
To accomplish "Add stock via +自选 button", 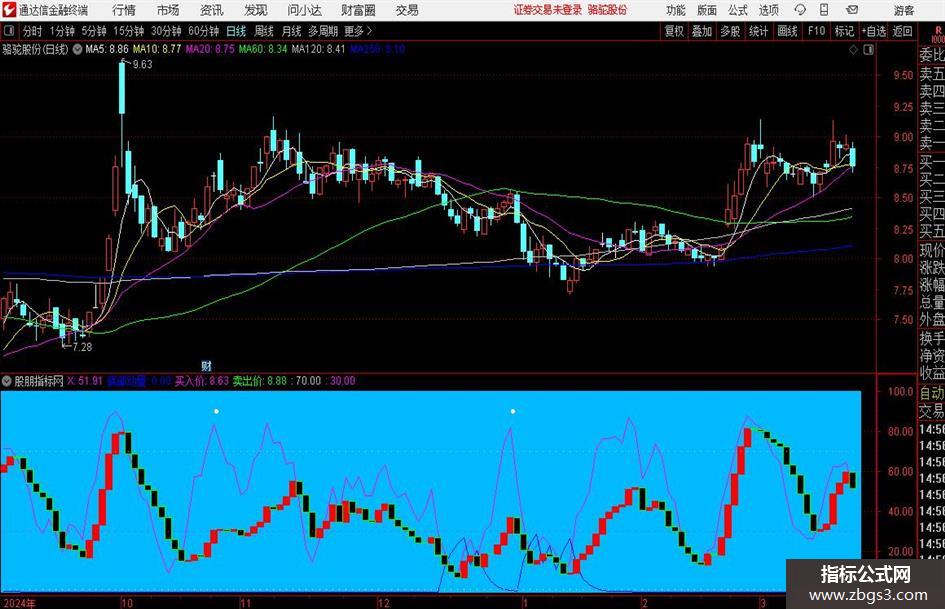I will coord(874,31).
